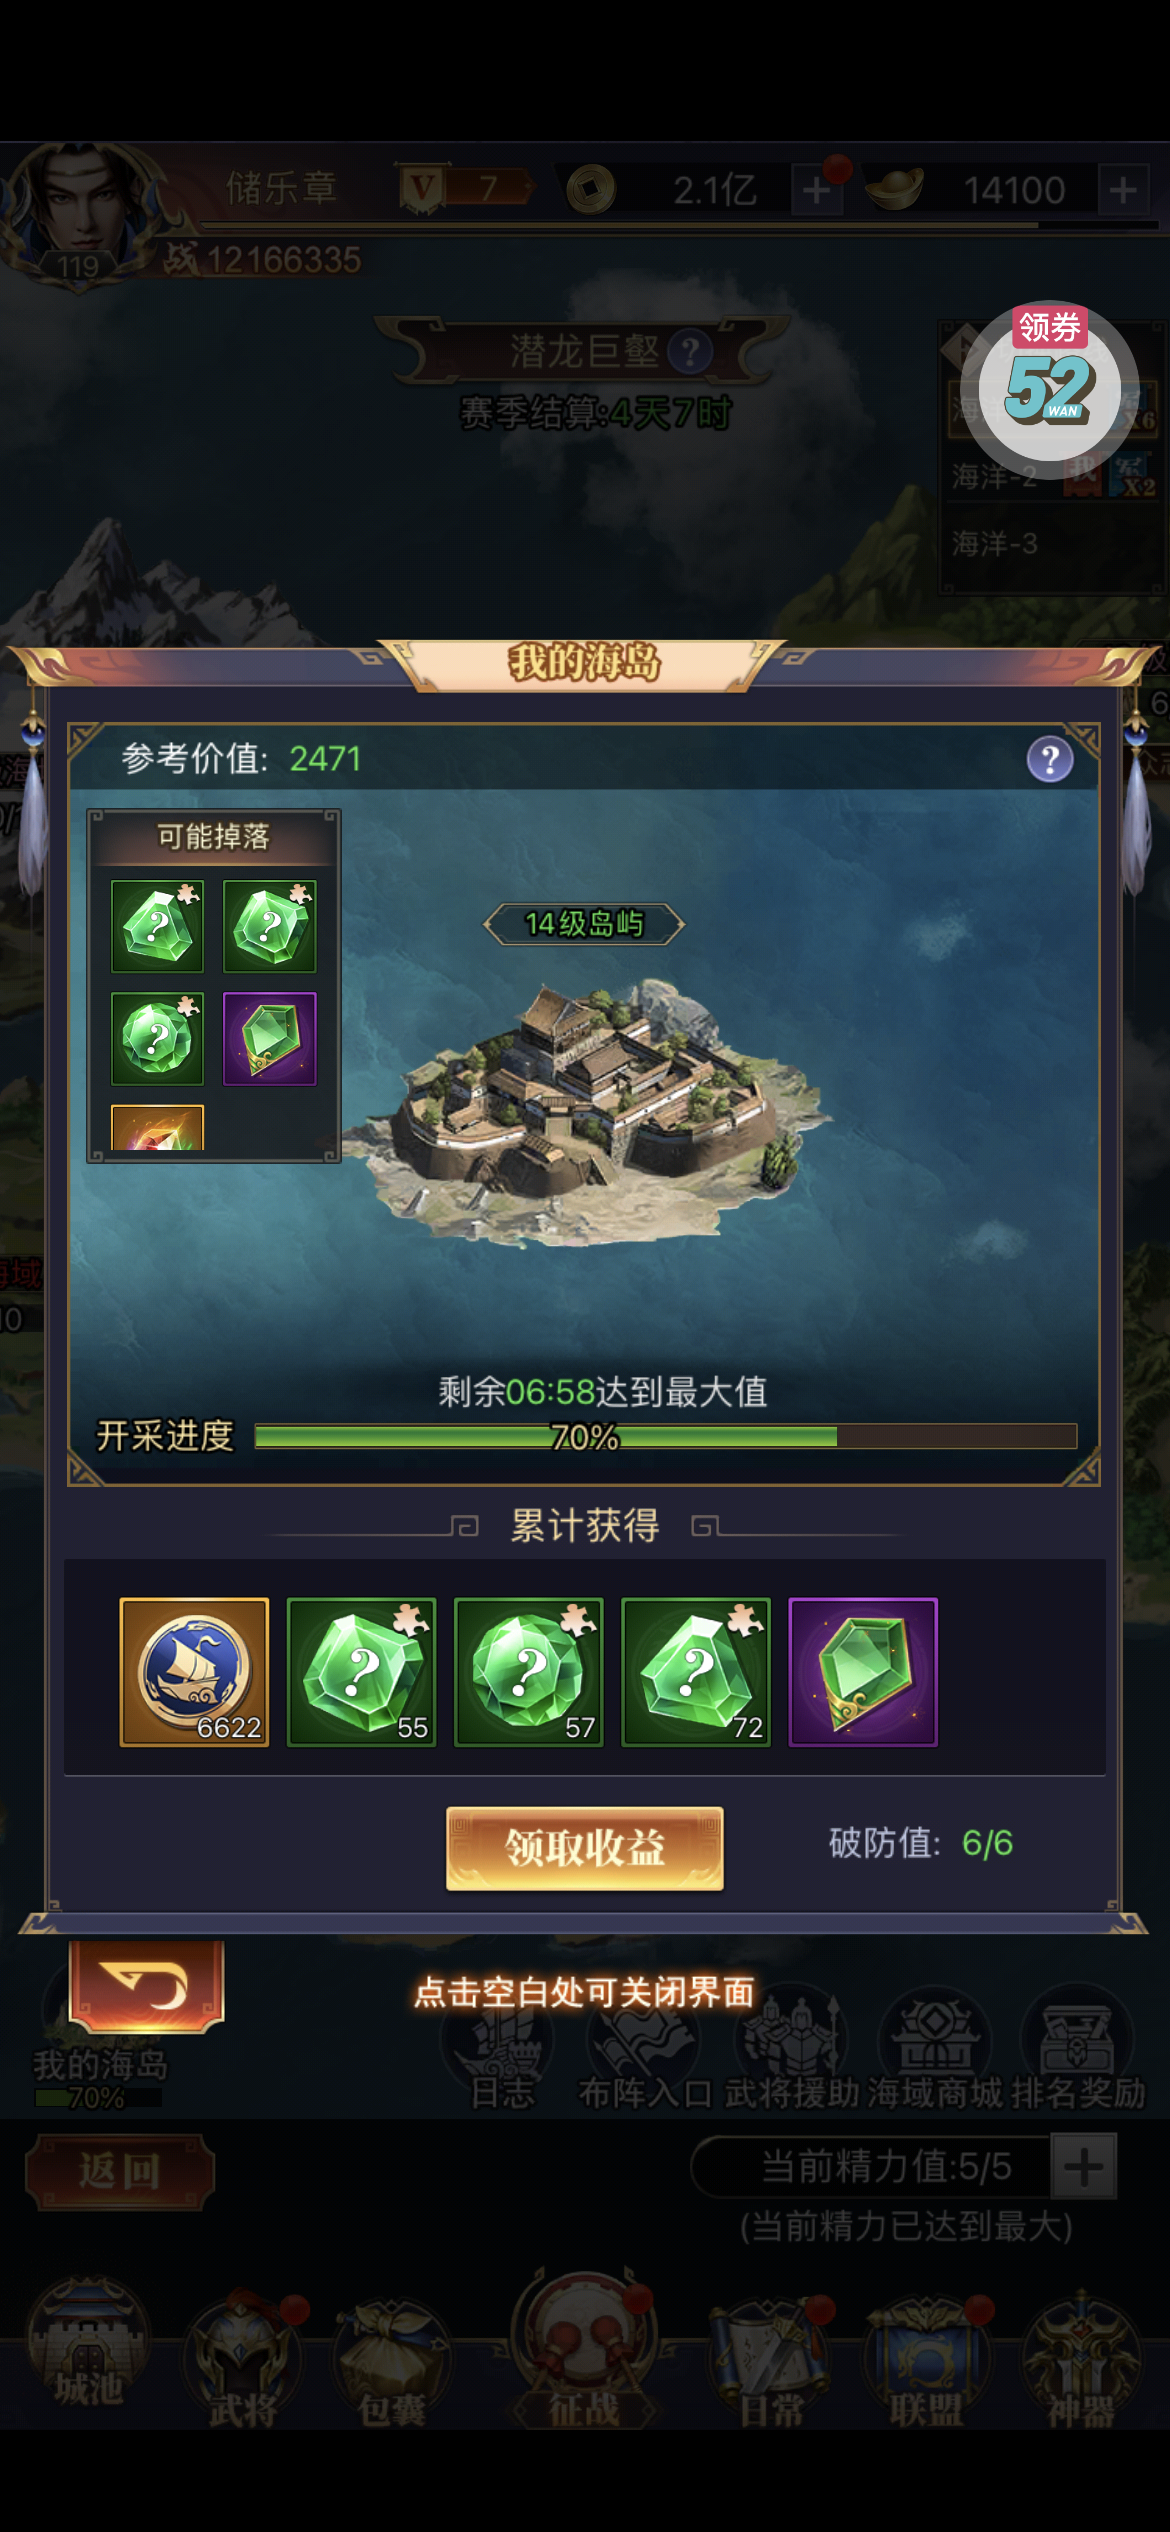The image size is (1170, 2532).
Task: Click the 开采进度 70% progress bar
Action: 665,1437
